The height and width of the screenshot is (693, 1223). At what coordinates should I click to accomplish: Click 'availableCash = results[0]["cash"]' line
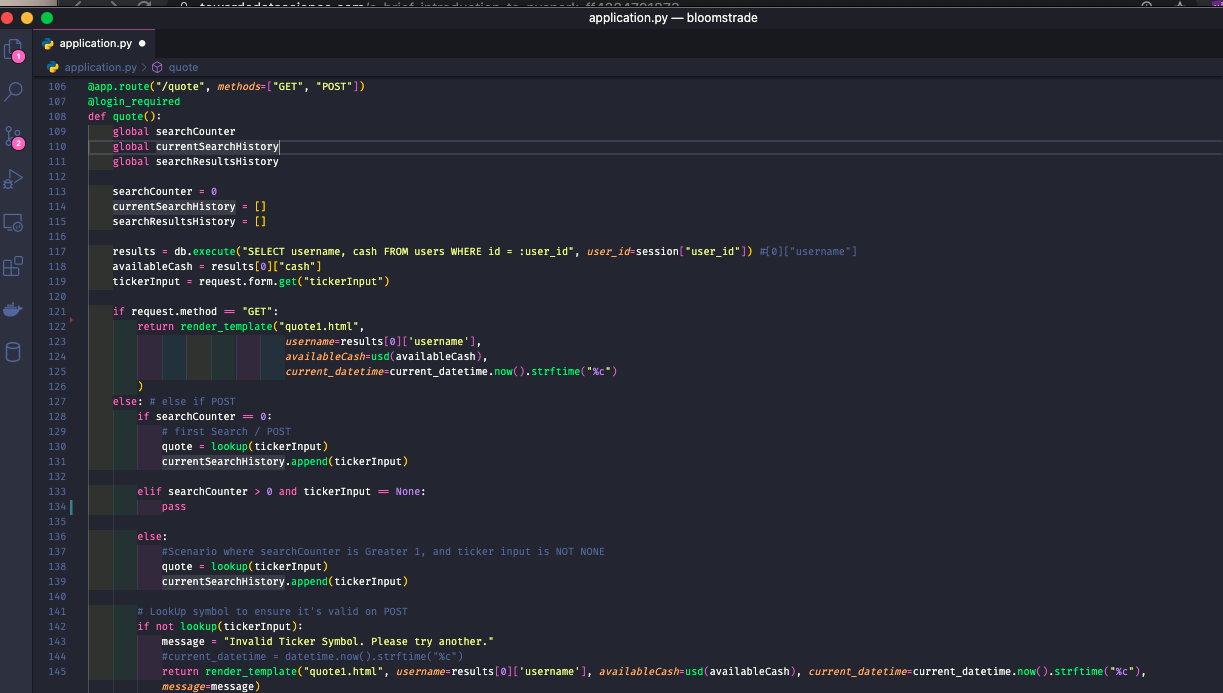pos(217,267)
